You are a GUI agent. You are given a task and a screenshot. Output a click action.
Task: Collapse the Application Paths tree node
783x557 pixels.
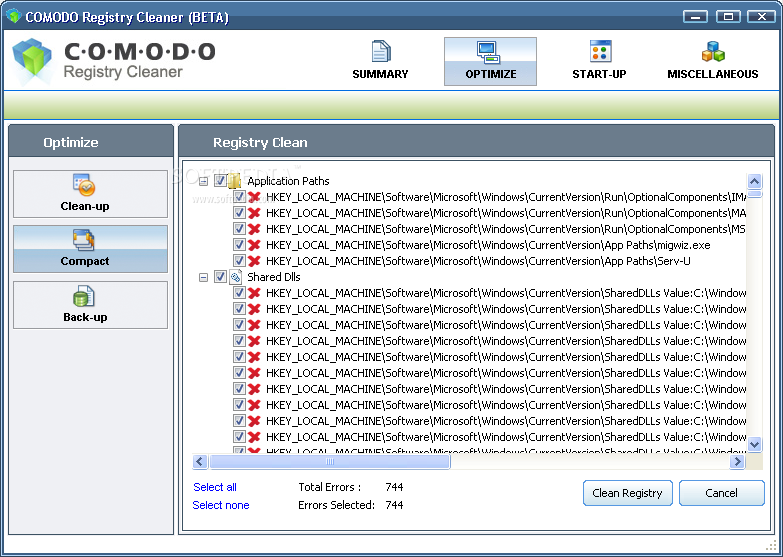tap(203, 181)
